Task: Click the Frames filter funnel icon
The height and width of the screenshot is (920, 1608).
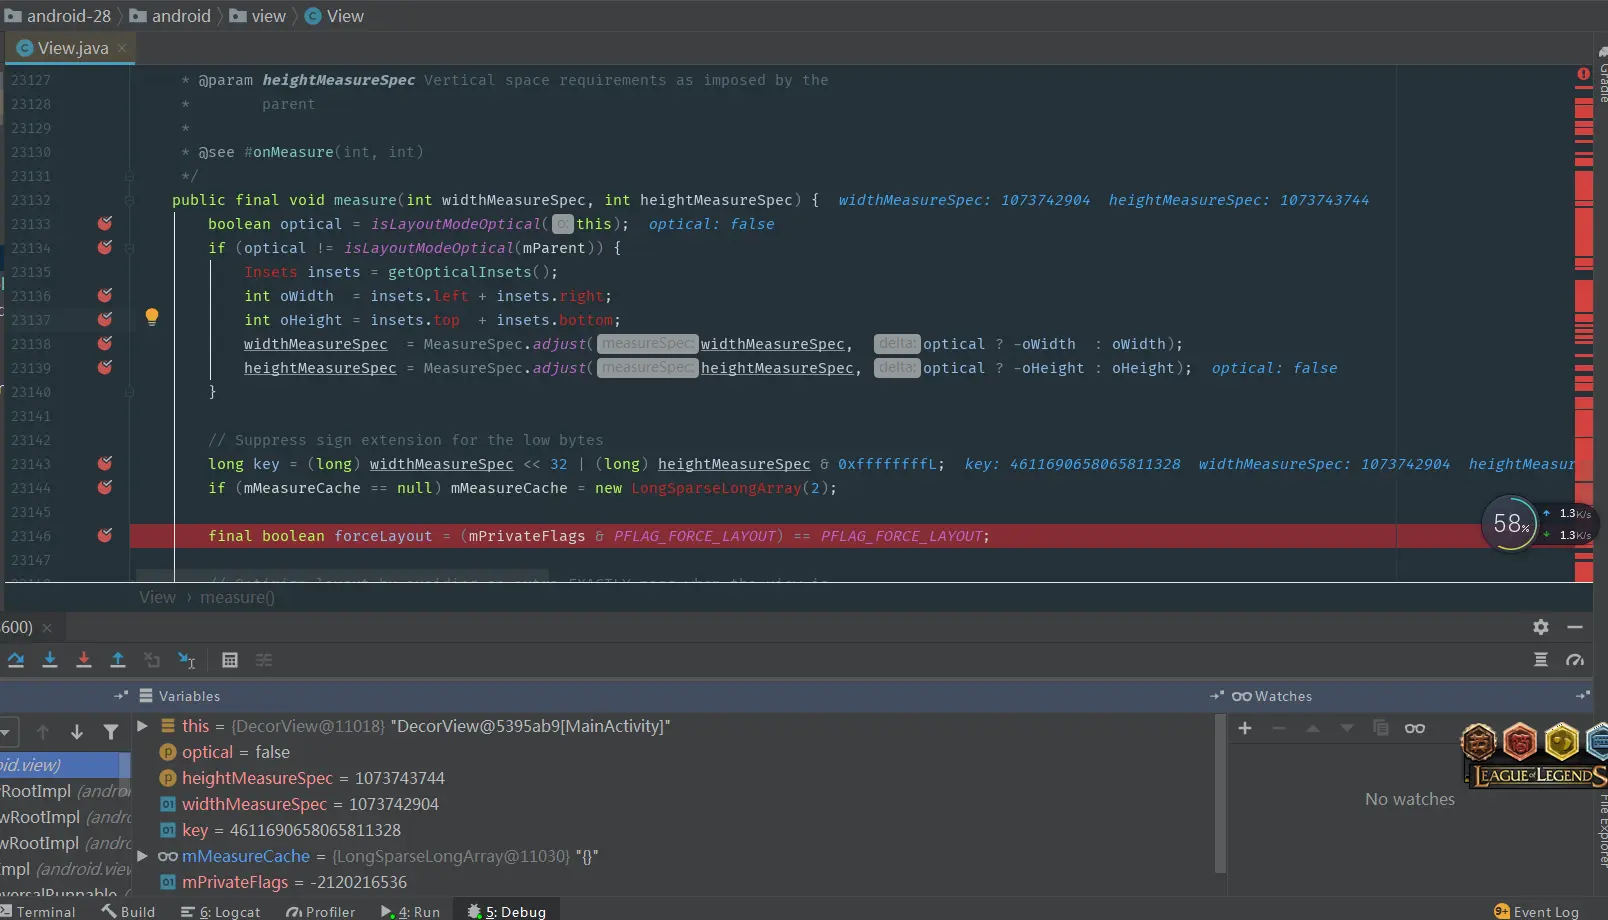Action: 111,732
